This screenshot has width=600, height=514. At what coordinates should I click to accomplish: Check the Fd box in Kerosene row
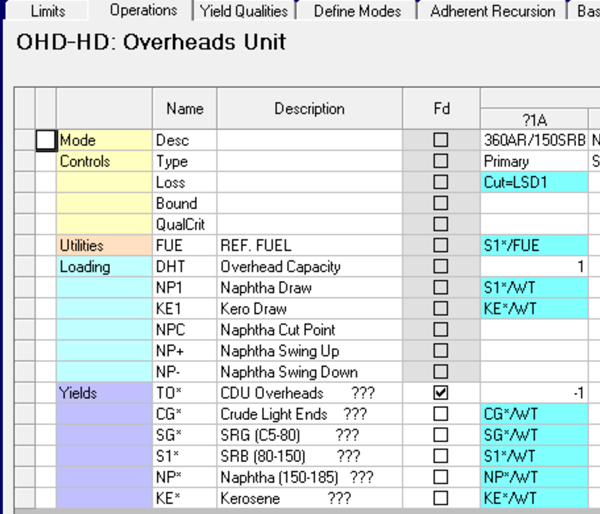click(441, 498)
